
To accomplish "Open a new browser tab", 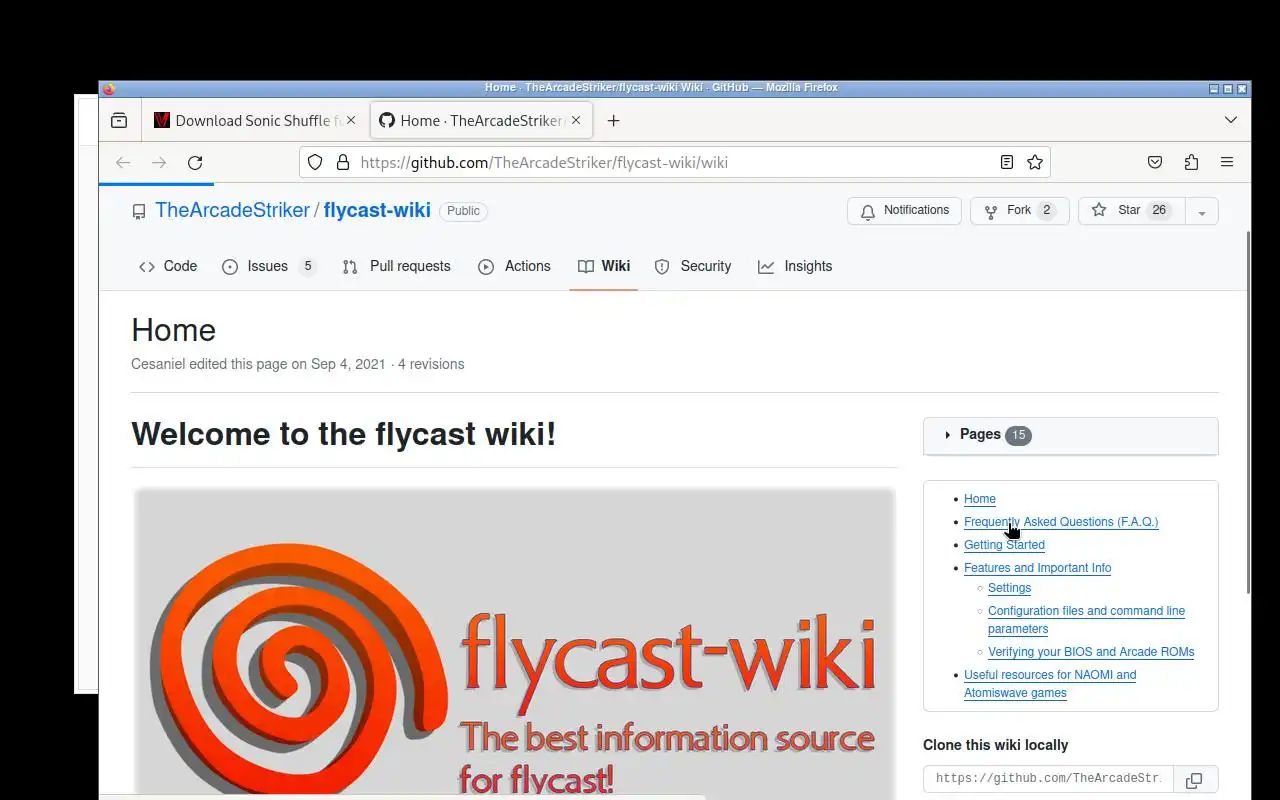I will pyautogui.click(x=614, y=120).
